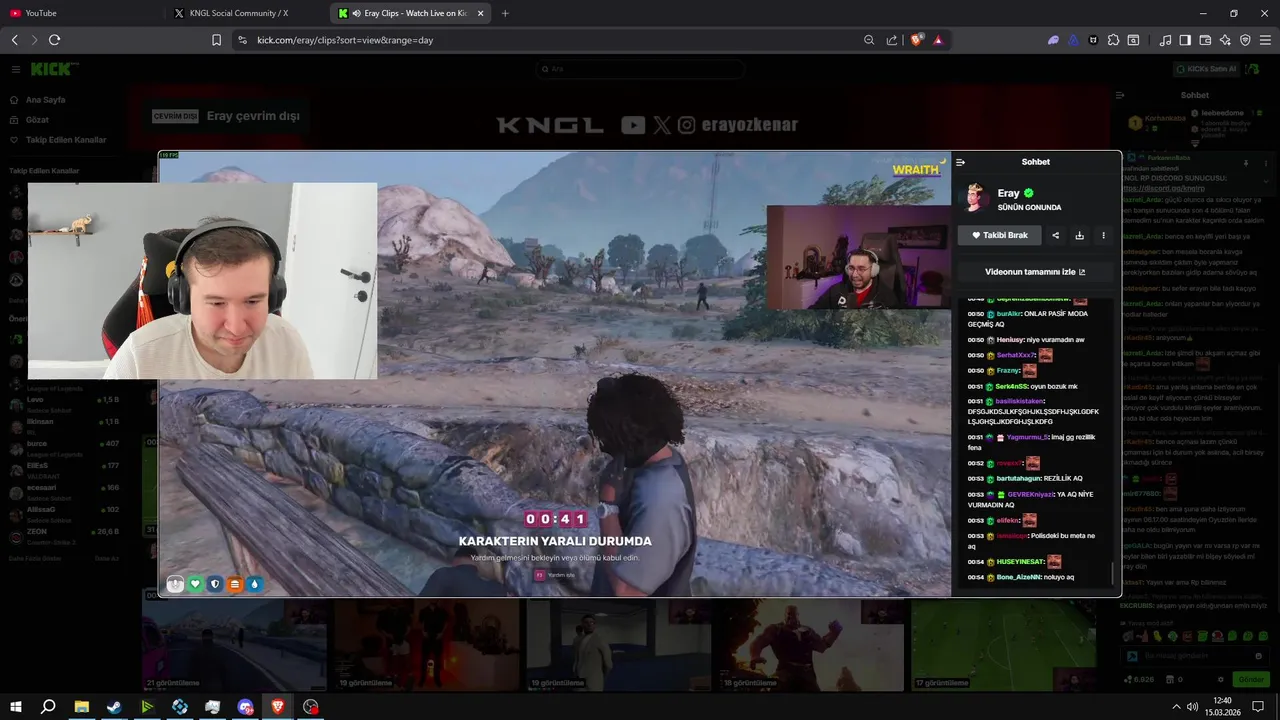This screenshot has height=720, width=1280.
Task: Open the notification center icon
Action: [1258, 706]
